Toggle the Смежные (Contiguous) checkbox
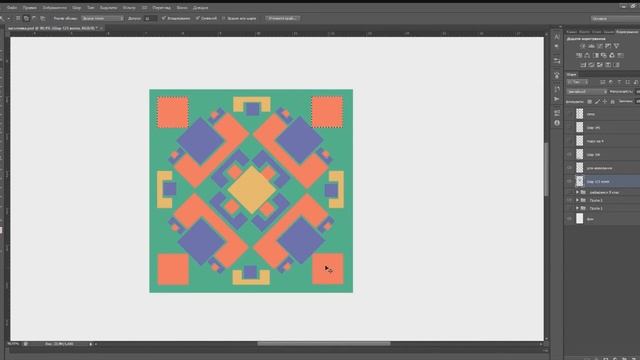 (x=198, y=18)
